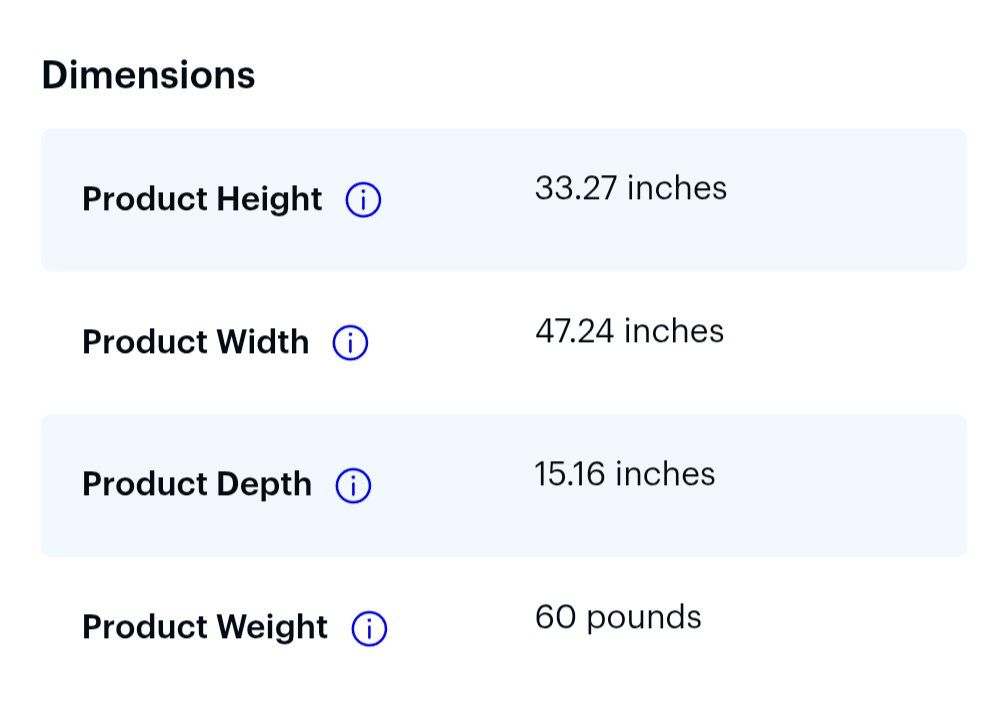Click the Dimensions section heading
The image size is (1008, 703).
148,75
